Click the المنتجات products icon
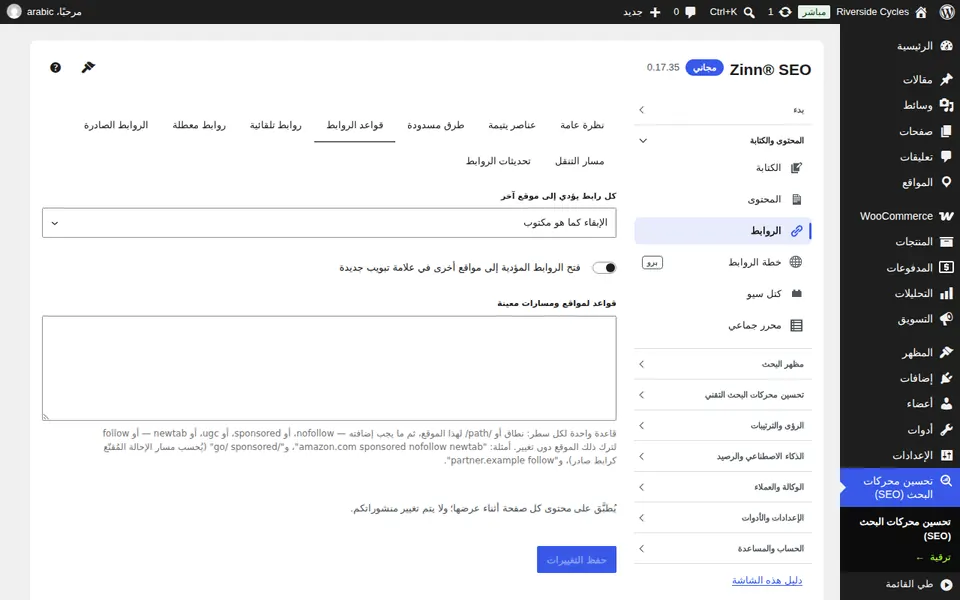This screenshot has height=600, width=960. point(947,242)
